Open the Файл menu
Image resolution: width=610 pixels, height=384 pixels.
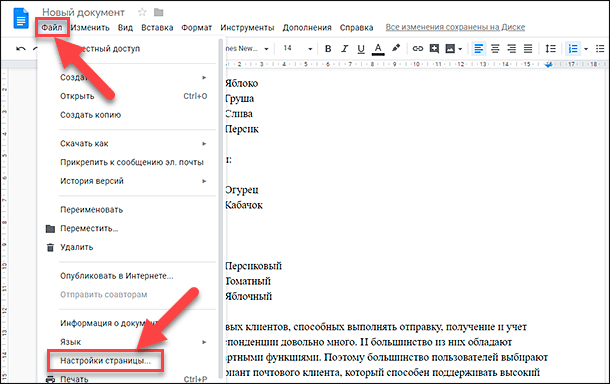pos(52,28)
